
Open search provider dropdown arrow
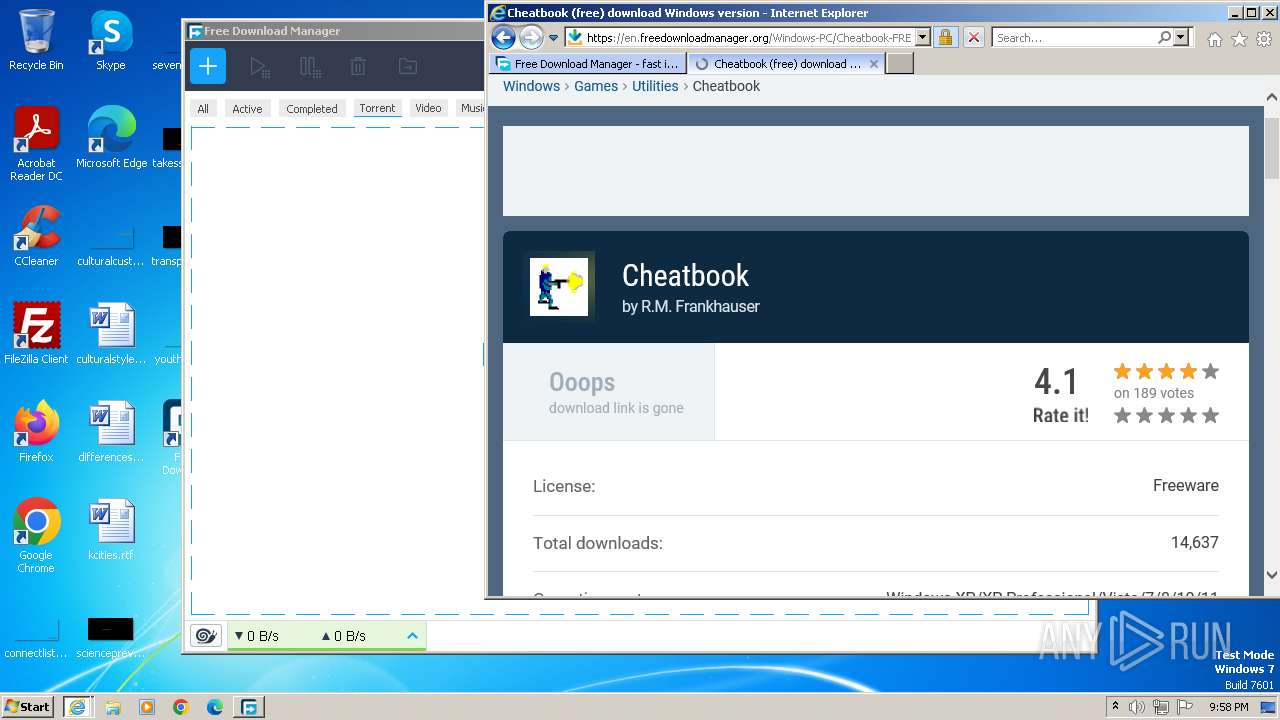point(1181,38)
